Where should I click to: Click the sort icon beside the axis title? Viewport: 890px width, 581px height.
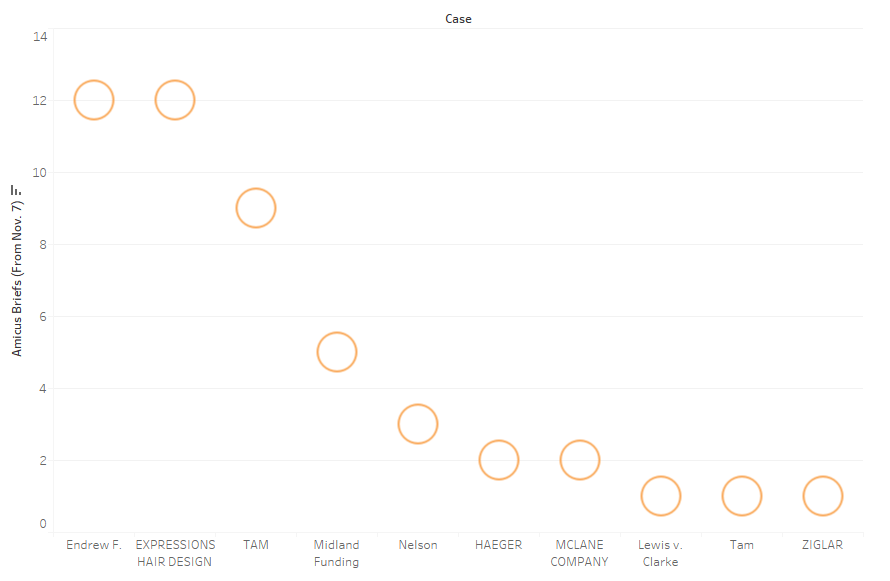16,190
